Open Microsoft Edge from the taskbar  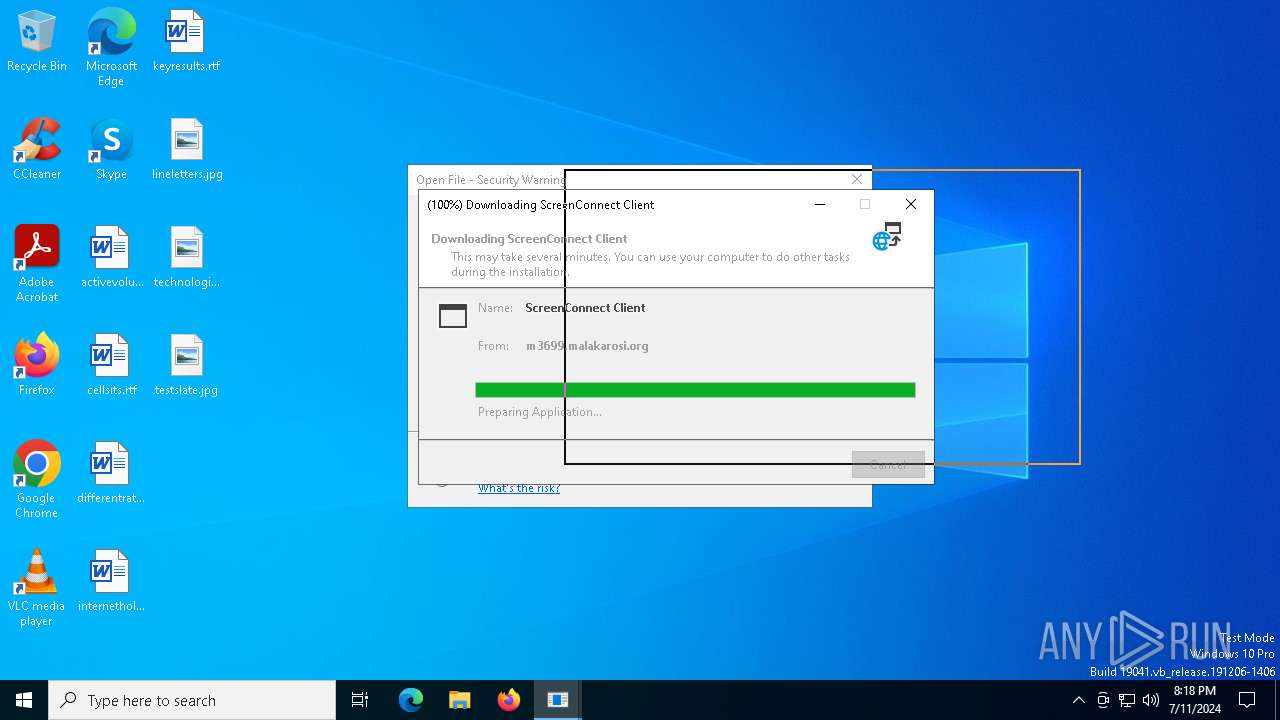pos(411,700)
